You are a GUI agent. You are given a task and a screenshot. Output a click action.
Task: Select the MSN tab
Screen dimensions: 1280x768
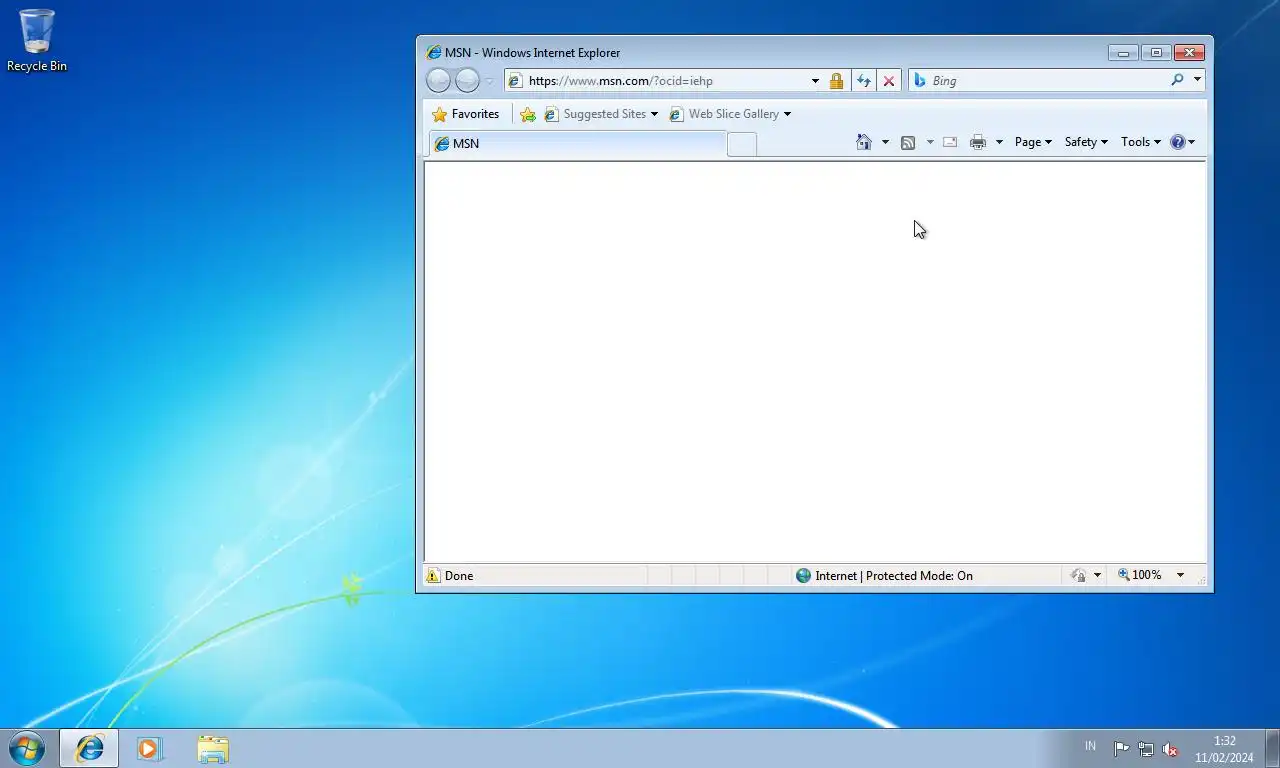click(577, 144)
